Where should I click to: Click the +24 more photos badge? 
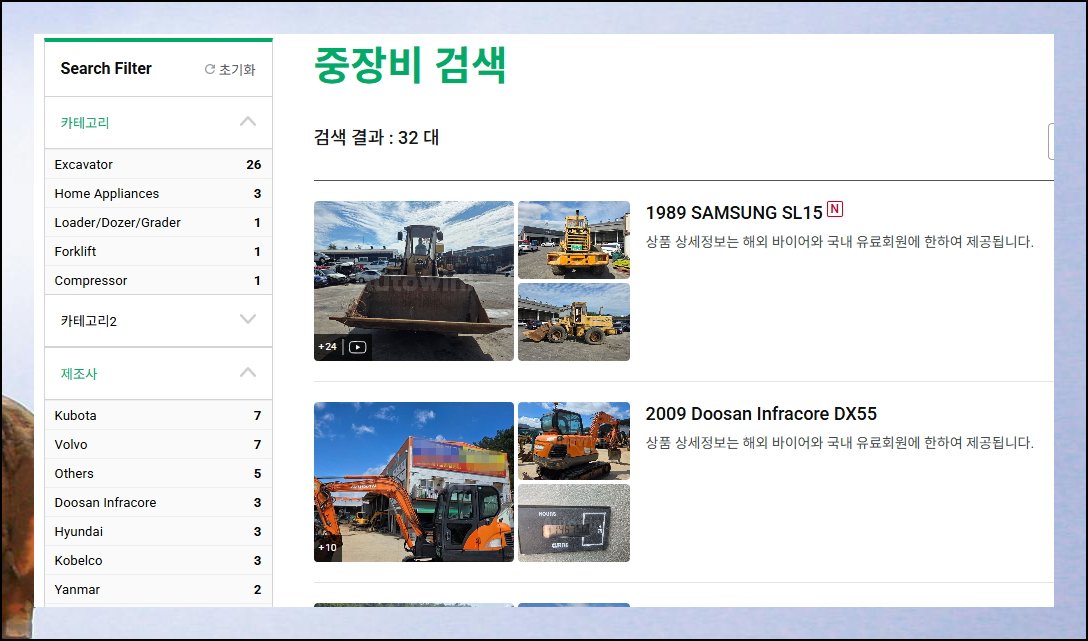point(328,347)
